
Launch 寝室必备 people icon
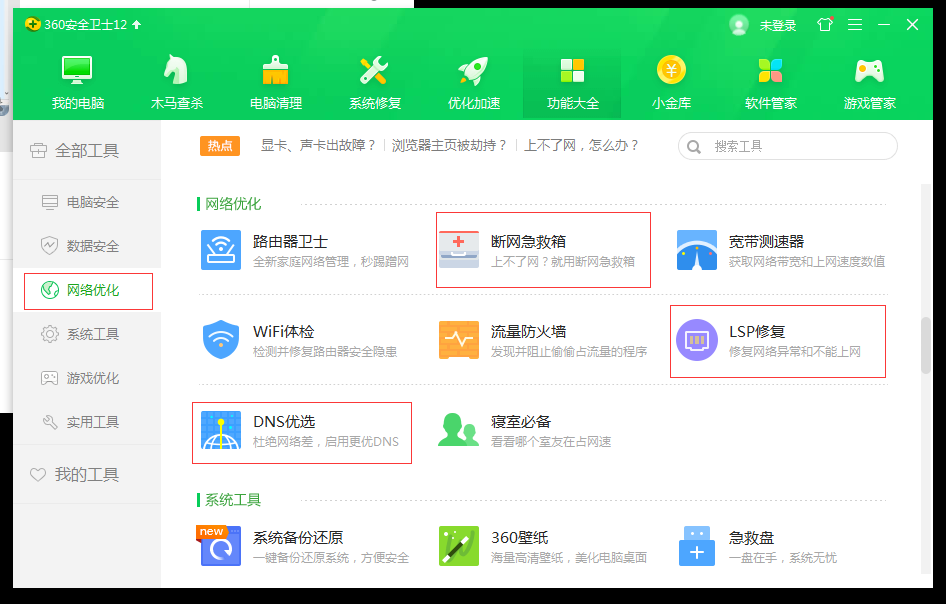[457, 429]
